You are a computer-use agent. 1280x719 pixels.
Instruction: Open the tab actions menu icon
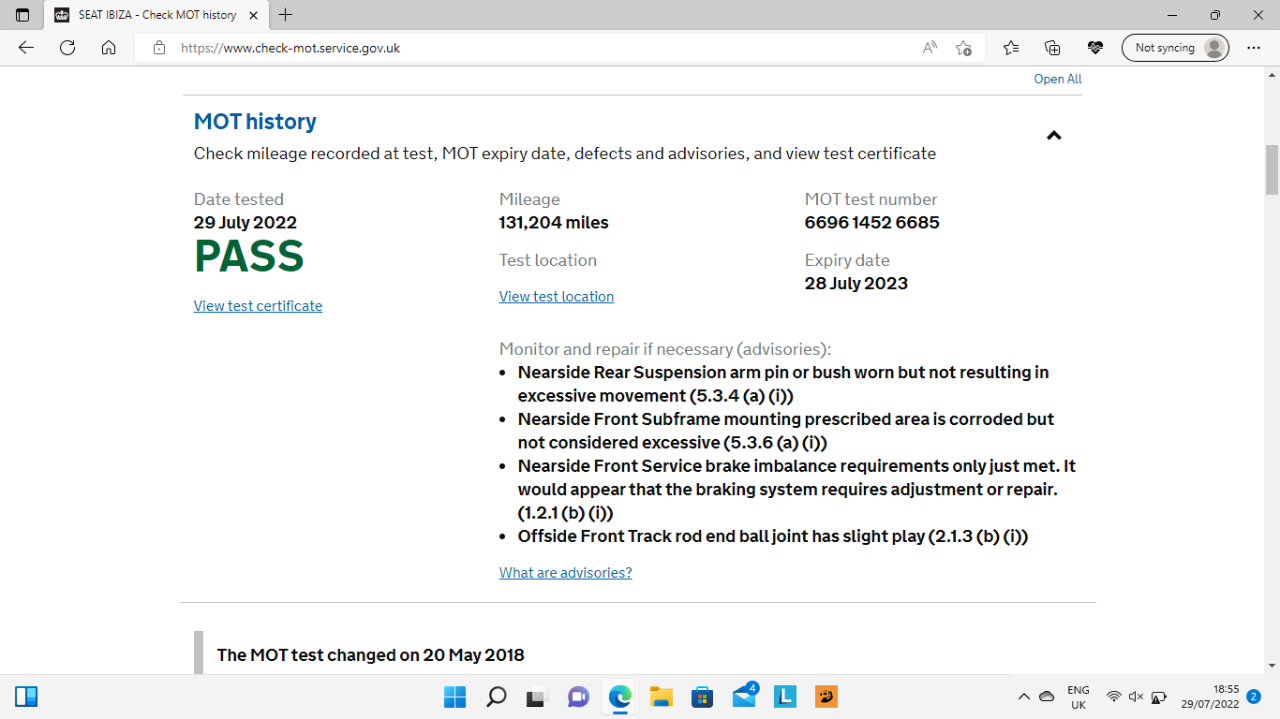(x=22, y=15)
